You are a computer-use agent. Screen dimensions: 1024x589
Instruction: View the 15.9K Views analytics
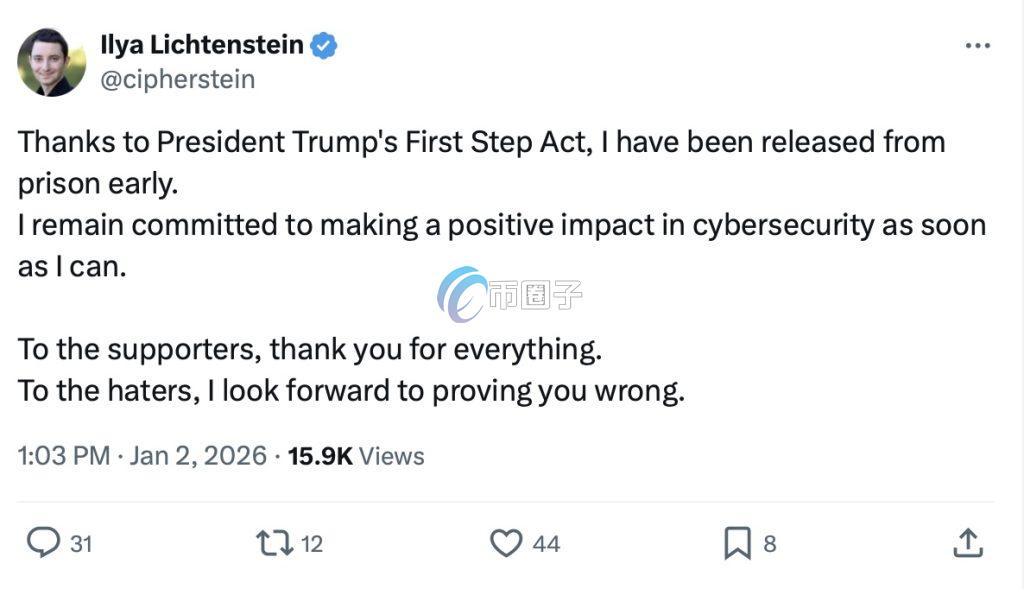[x=356, y=456]
